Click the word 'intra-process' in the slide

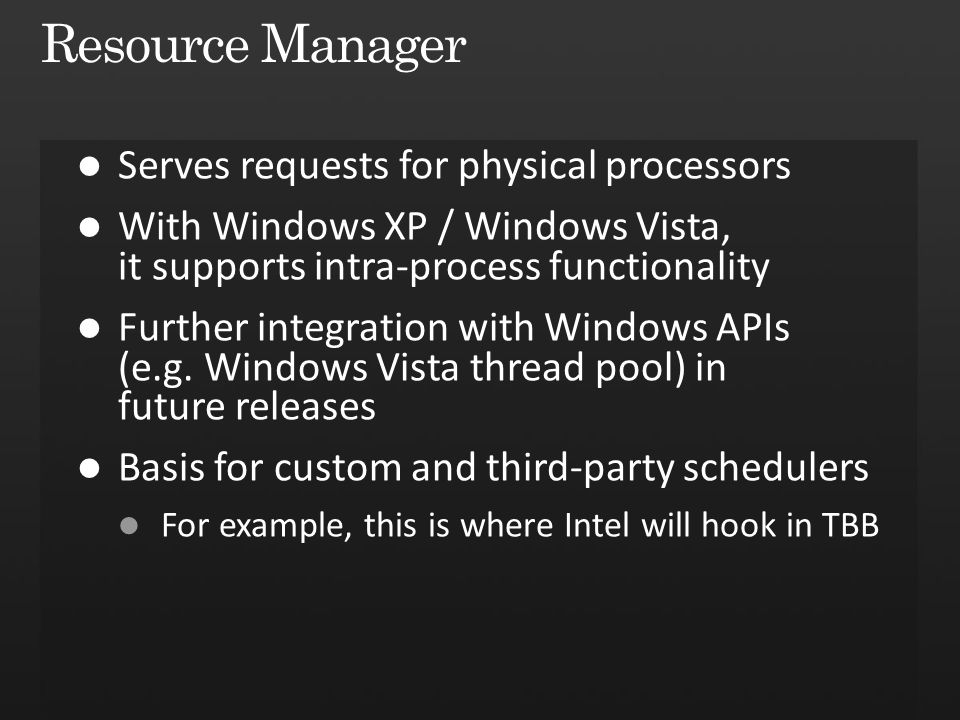pos(427,268)
